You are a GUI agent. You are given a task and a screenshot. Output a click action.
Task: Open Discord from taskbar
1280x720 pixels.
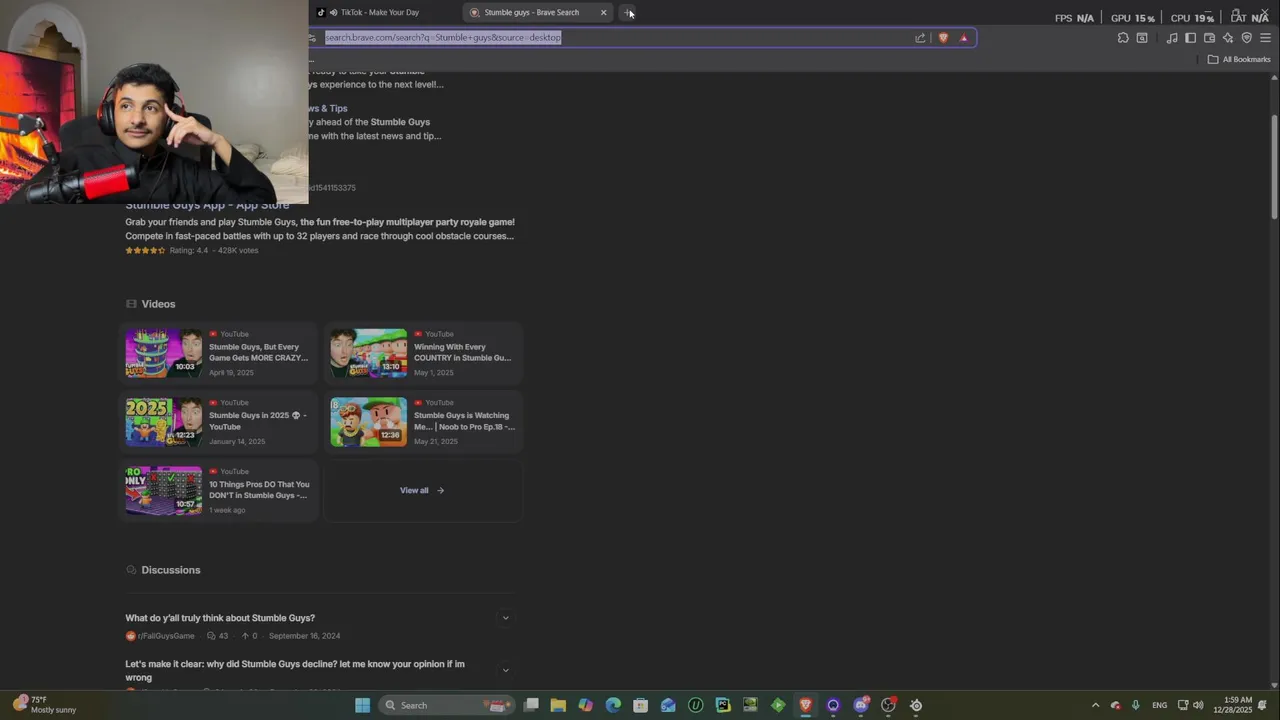tap(861, 705)
